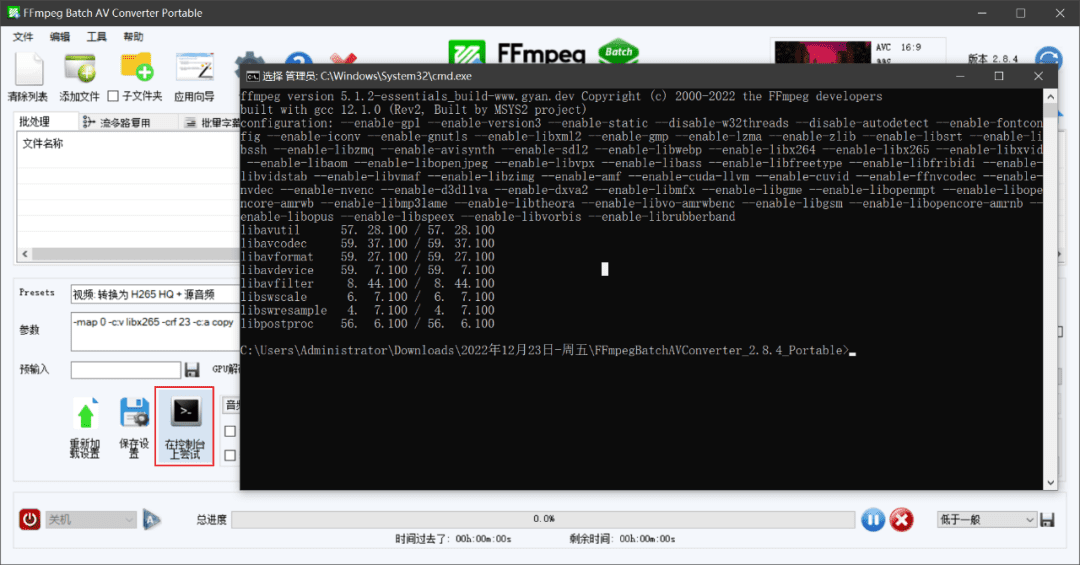Click the 预输入 pre-input text field
1080x565 pixels.
[x=125, y=370]
